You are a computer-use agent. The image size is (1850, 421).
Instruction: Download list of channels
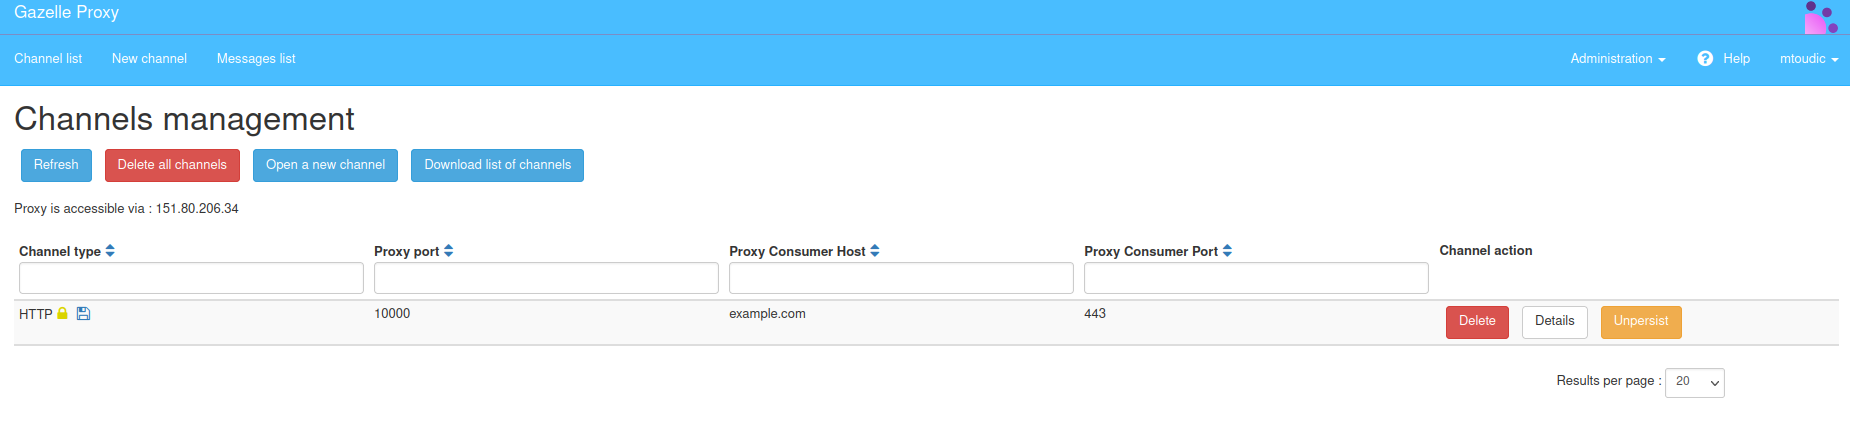click(x=497, y=165)
